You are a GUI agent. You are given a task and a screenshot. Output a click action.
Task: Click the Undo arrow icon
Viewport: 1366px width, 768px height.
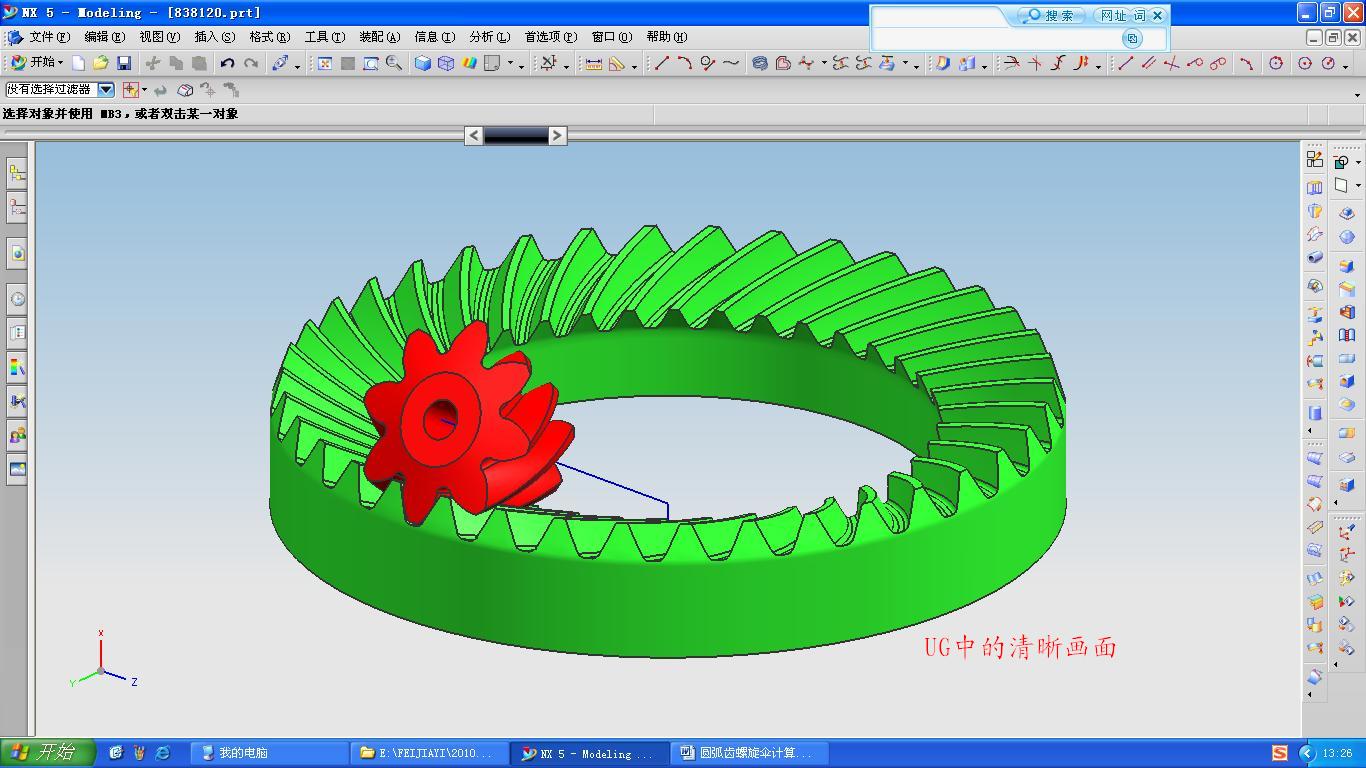coord(227,63)
